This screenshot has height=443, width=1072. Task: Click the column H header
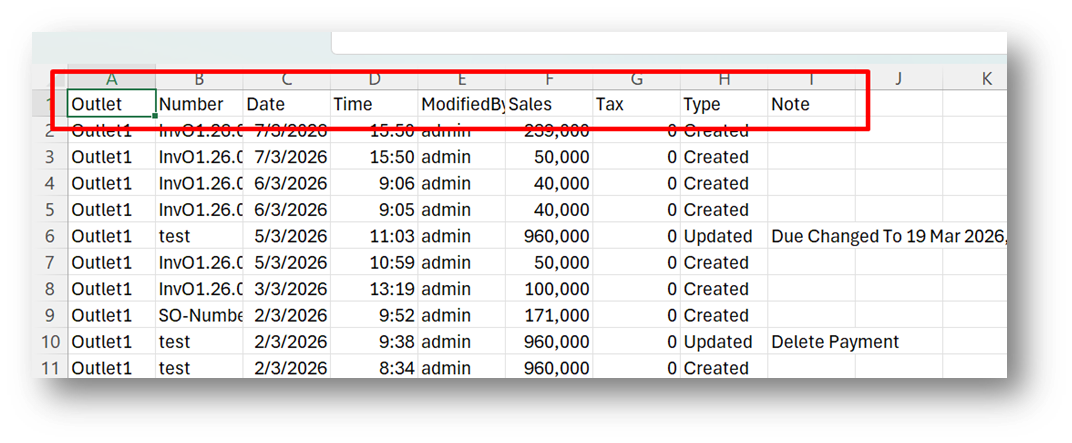724,79
